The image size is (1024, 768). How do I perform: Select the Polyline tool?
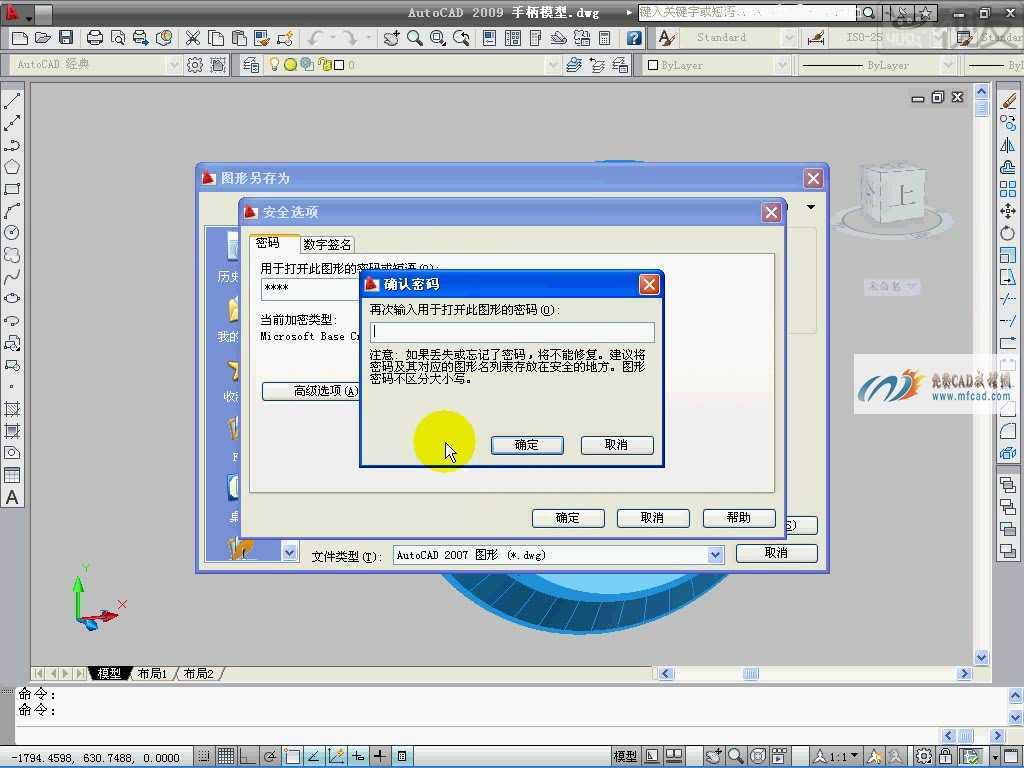[12, 145]
